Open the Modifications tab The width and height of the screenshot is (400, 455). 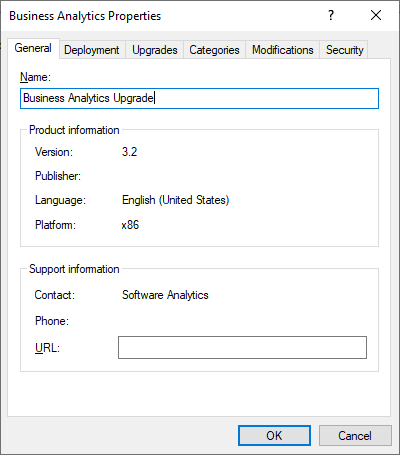[x=283, y=50]
